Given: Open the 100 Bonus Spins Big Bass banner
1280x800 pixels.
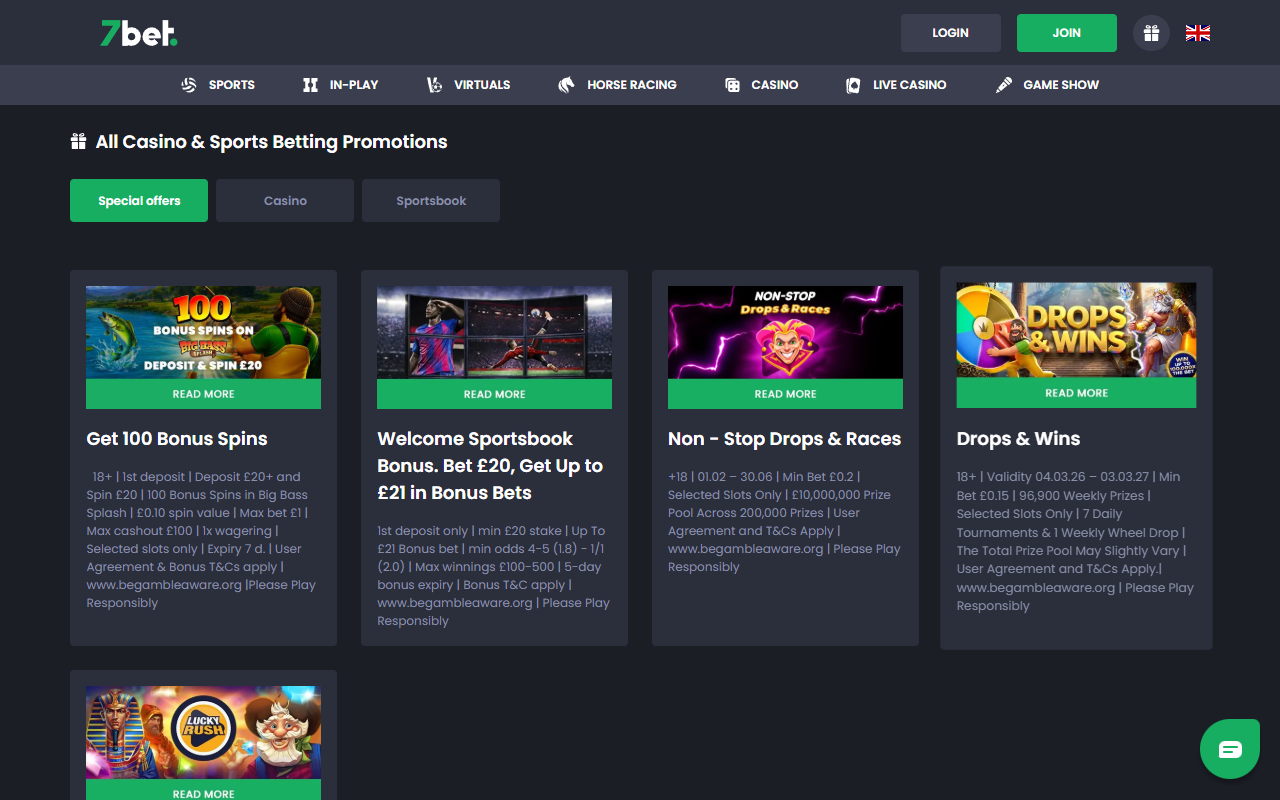Looking at the screenshot, I should pyautogui.click(x=203, y=333).
